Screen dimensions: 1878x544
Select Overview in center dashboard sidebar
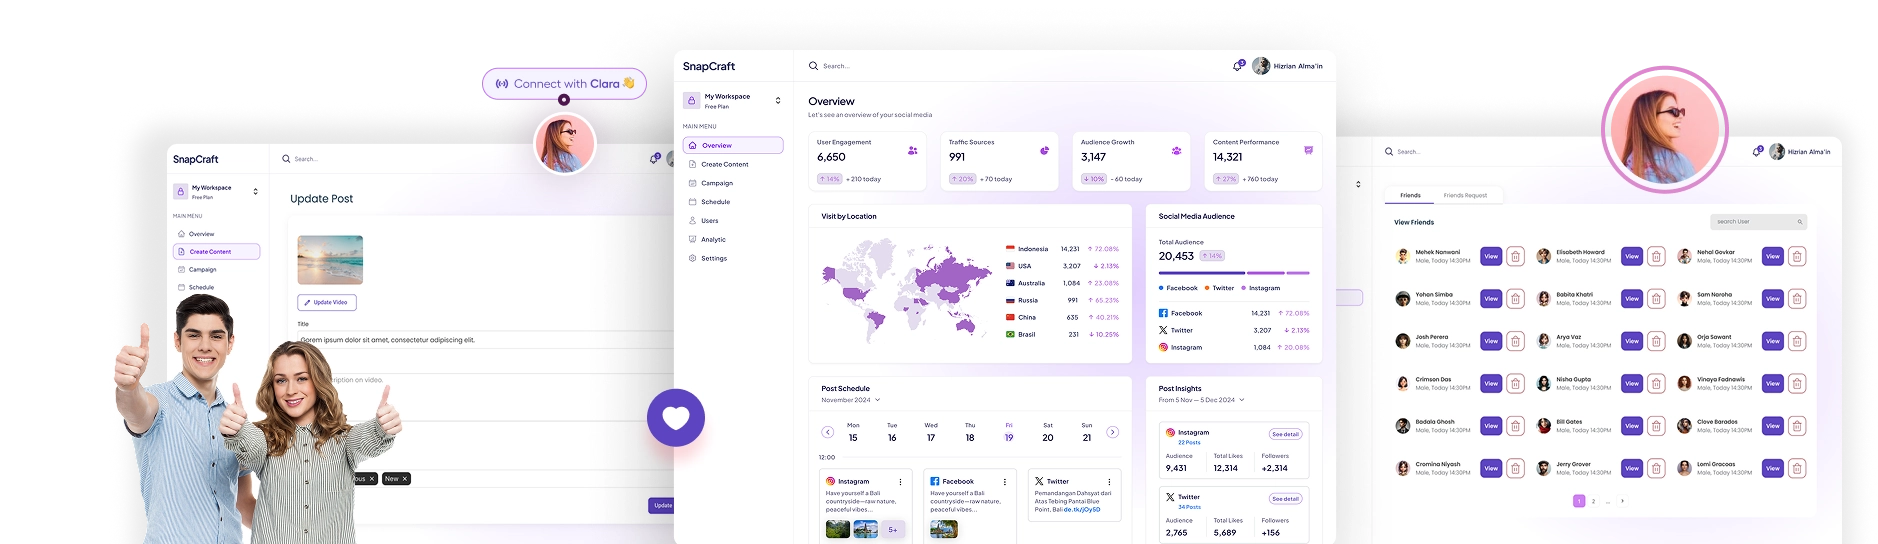tap(733, 146)
